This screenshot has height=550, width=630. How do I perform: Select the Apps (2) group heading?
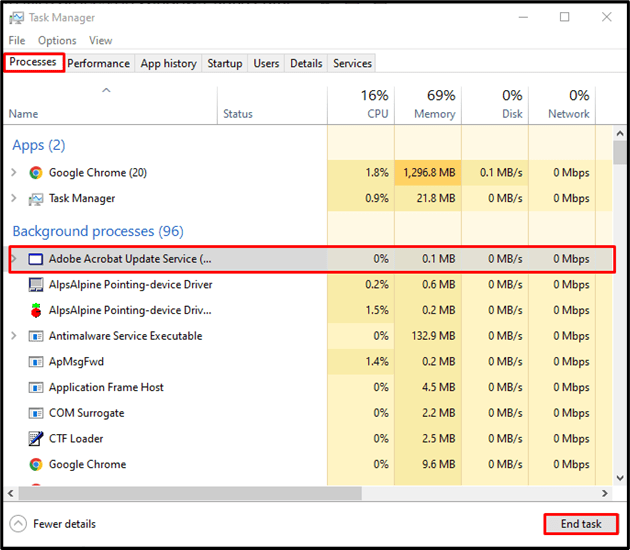pos(39,145)
